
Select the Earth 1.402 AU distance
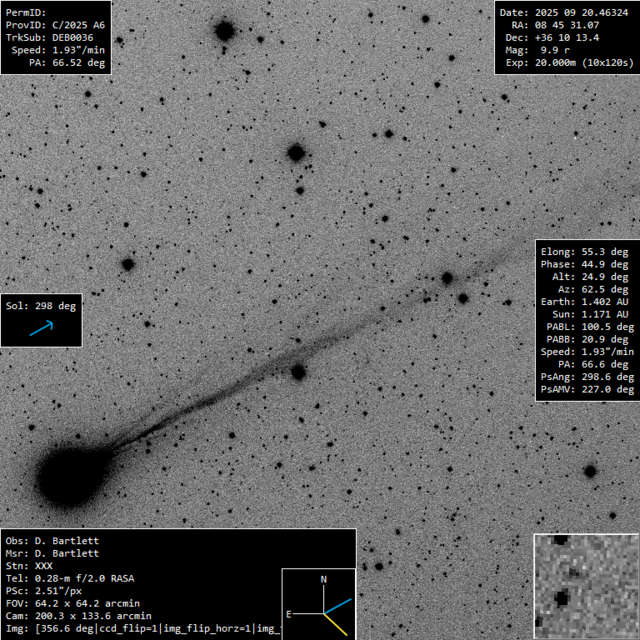(x=586, y=301)
